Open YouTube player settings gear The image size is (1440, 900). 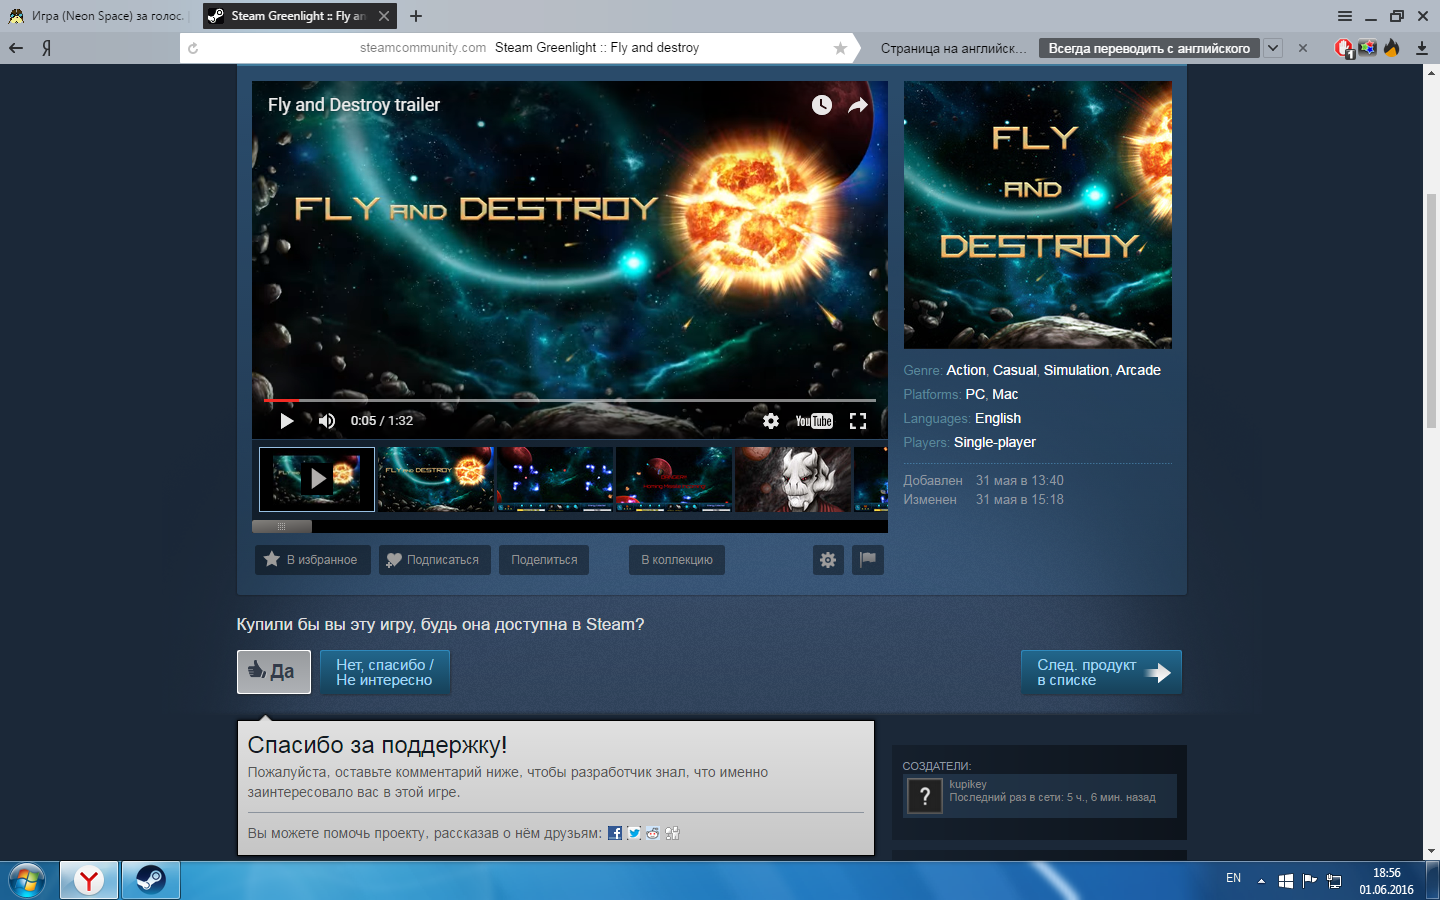[771, 421]
